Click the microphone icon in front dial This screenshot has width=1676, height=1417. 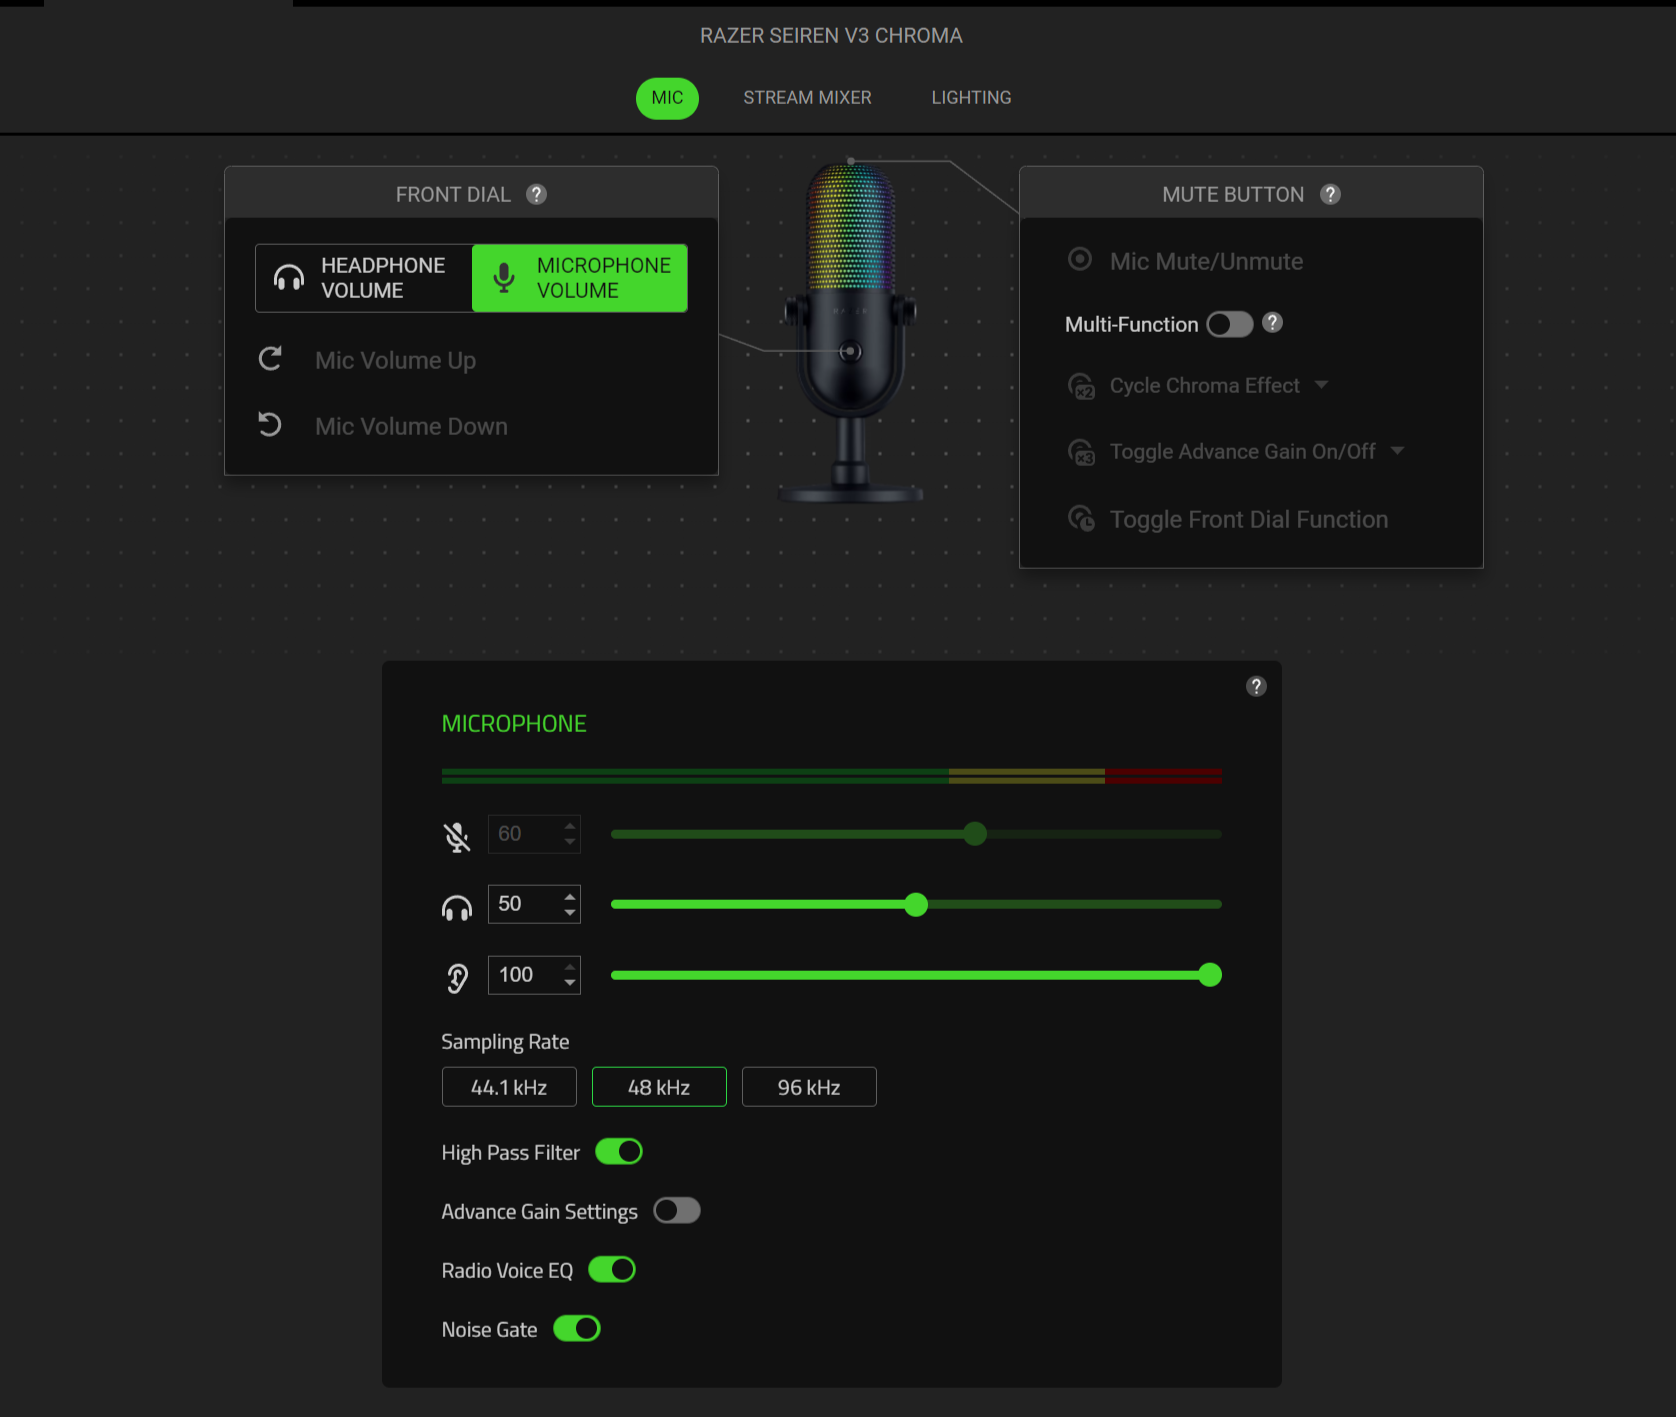click(x=505, y=278)
